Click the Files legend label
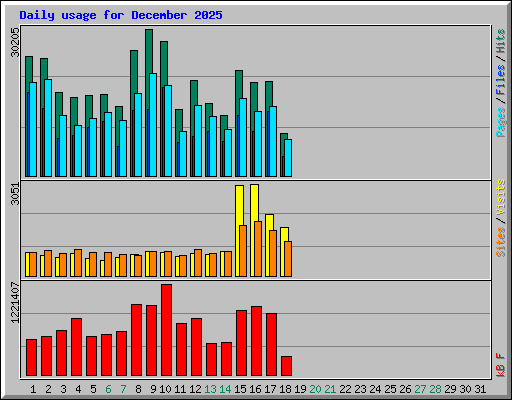 500,80
